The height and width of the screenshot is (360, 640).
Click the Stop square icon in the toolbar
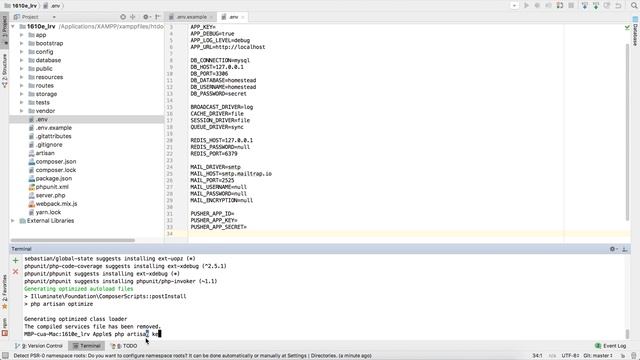(x=571, y=5)
